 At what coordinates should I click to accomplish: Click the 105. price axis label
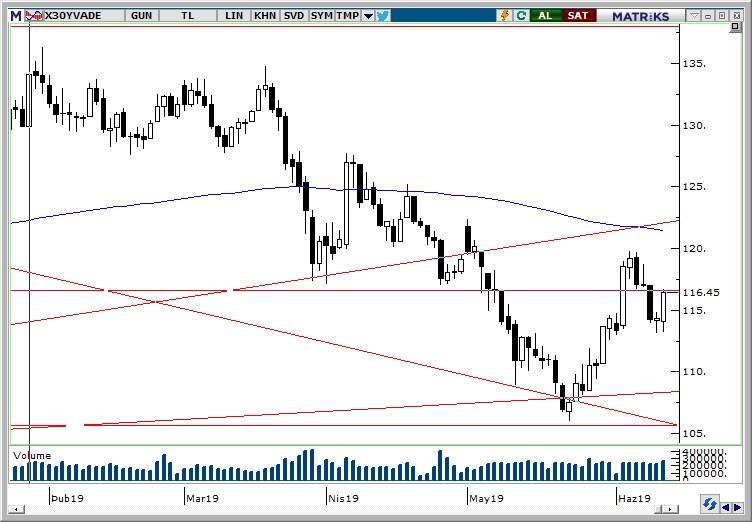pos(694,433)
